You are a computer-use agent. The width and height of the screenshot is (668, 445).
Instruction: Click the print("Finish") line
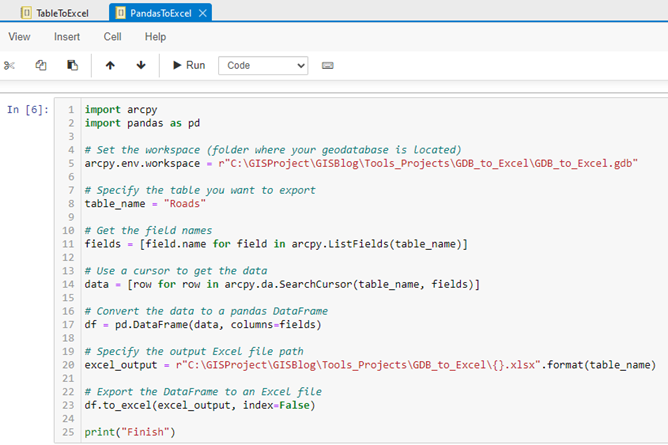pyautogui.click(x=130, y=432)
